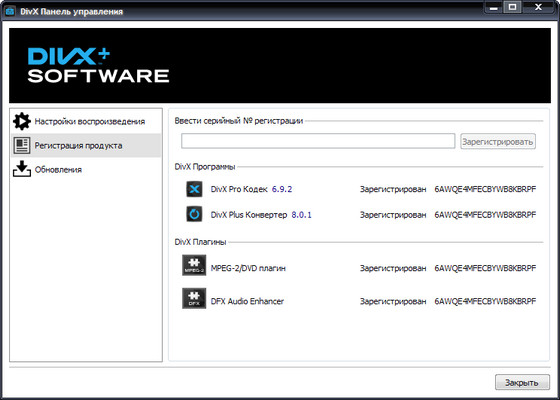The height and width of the screenshot is (400, 560).
Task: Click the product registration newspaper icon
Action: click(22, 145)
